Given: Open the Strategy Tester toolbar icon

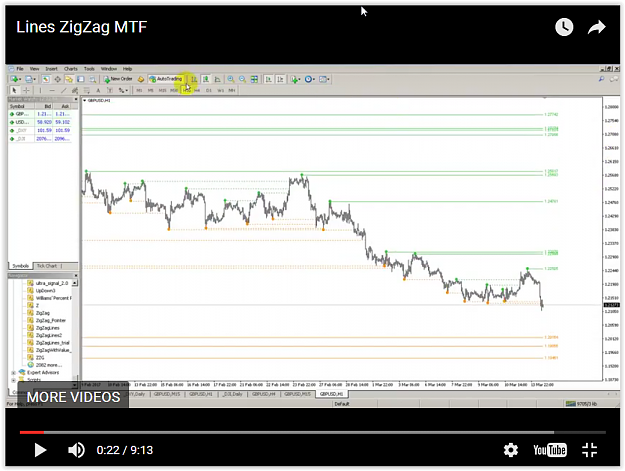Looking at the screenshot, I should click(x=92, y=79).
